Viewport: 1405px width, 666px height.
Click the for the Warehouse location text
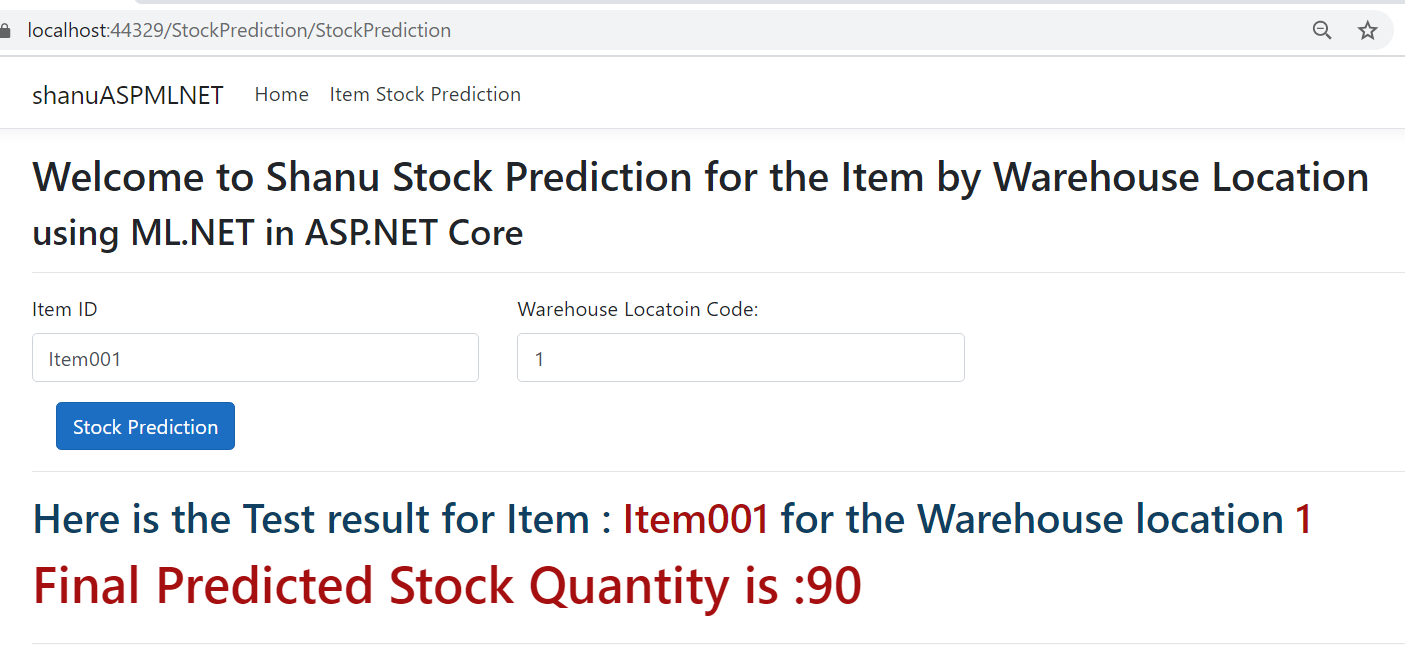click(x=1032, y=520)
